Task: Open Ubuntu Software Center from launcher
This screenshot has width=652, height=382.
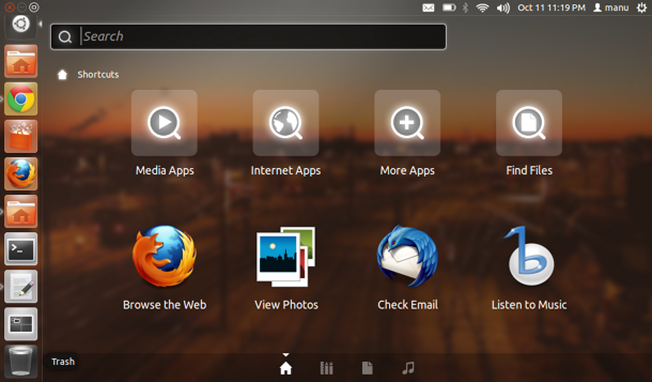Action: click(x=21, y=136)
